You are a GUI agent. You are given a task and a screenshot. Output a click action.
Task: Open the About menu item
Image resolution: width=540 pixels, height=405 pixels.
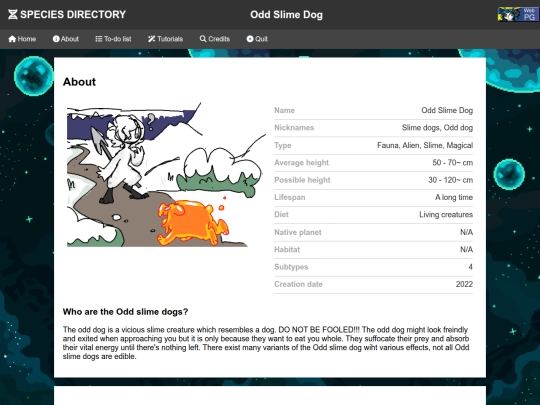[66, 39]
